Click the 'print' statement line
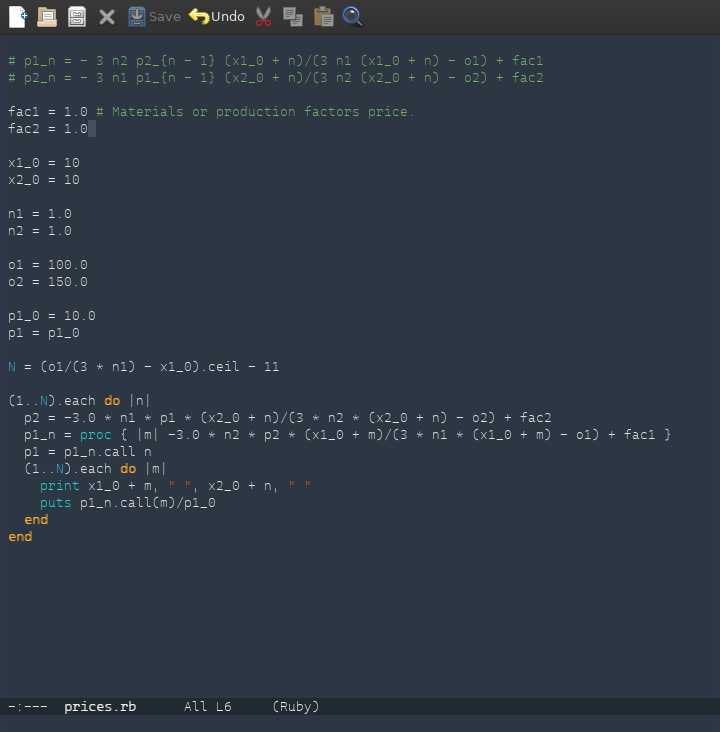Viewport: 720px width, 732px height. pyautogui.click(x=176, y=486)
